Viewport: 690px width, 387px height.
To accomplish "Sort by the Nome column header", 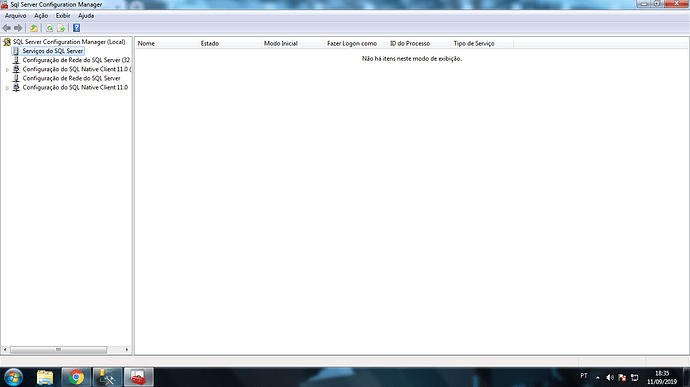I will (166, 43).
